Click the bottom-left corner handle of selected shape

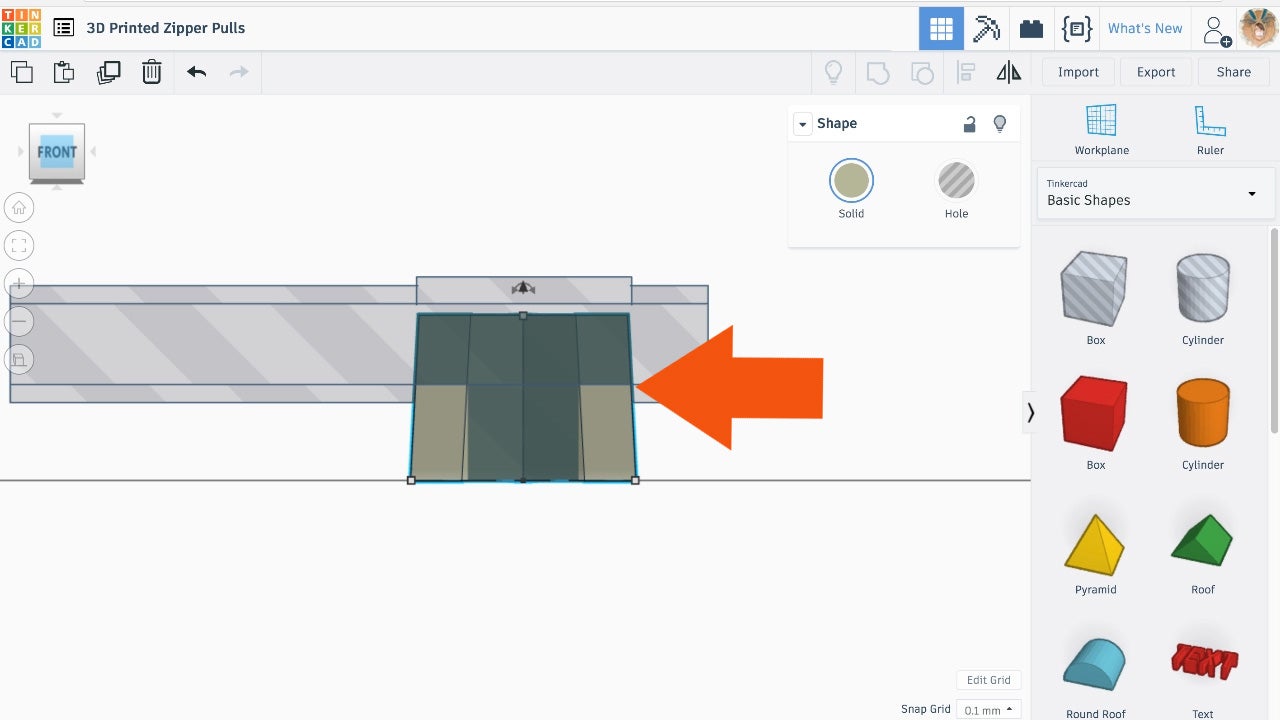coord(411,480)
